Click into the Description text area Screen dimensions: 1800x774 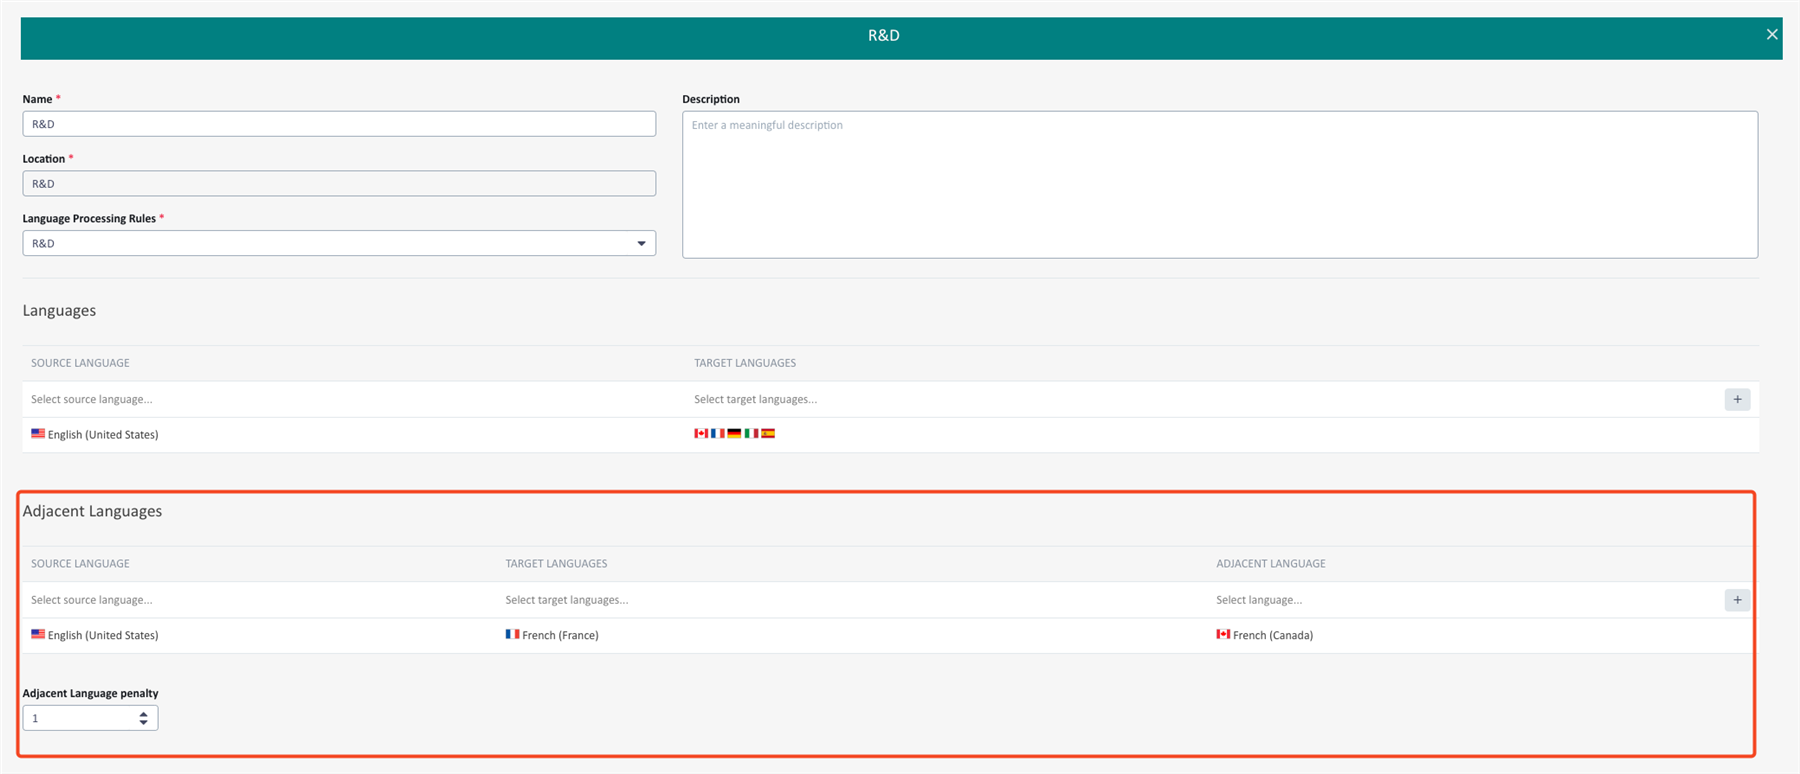point(1219,185)
